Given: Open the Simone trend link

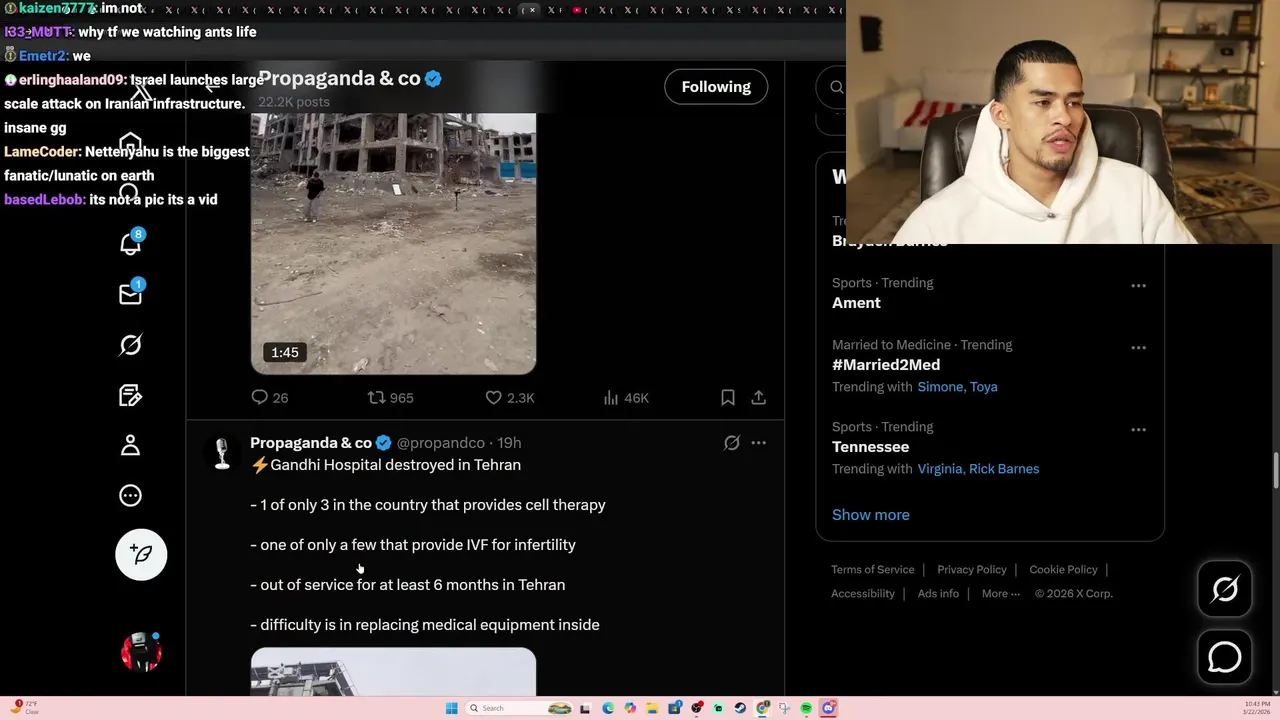Looking at the screenshot, I should (x=941, y=387).
